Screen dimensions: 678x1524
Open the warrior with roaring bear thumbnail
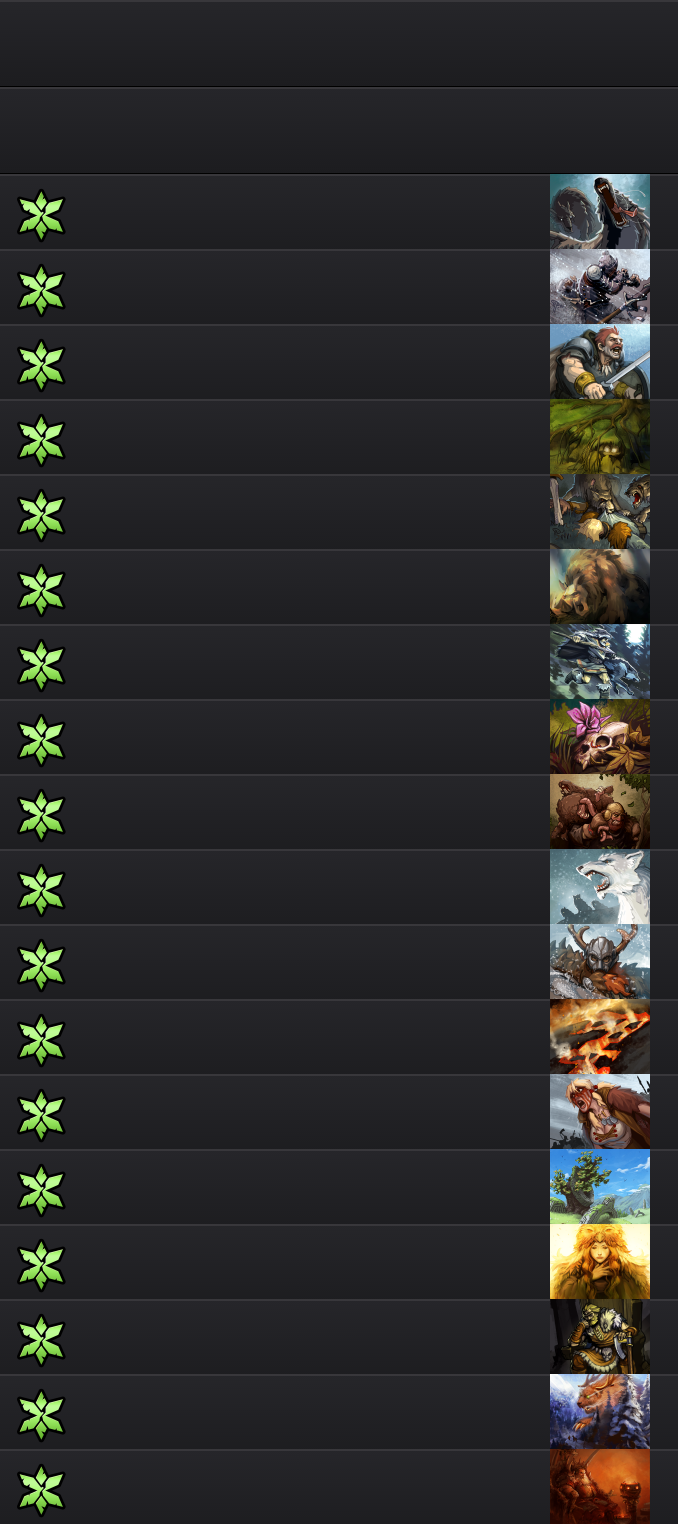coord(600,512)
